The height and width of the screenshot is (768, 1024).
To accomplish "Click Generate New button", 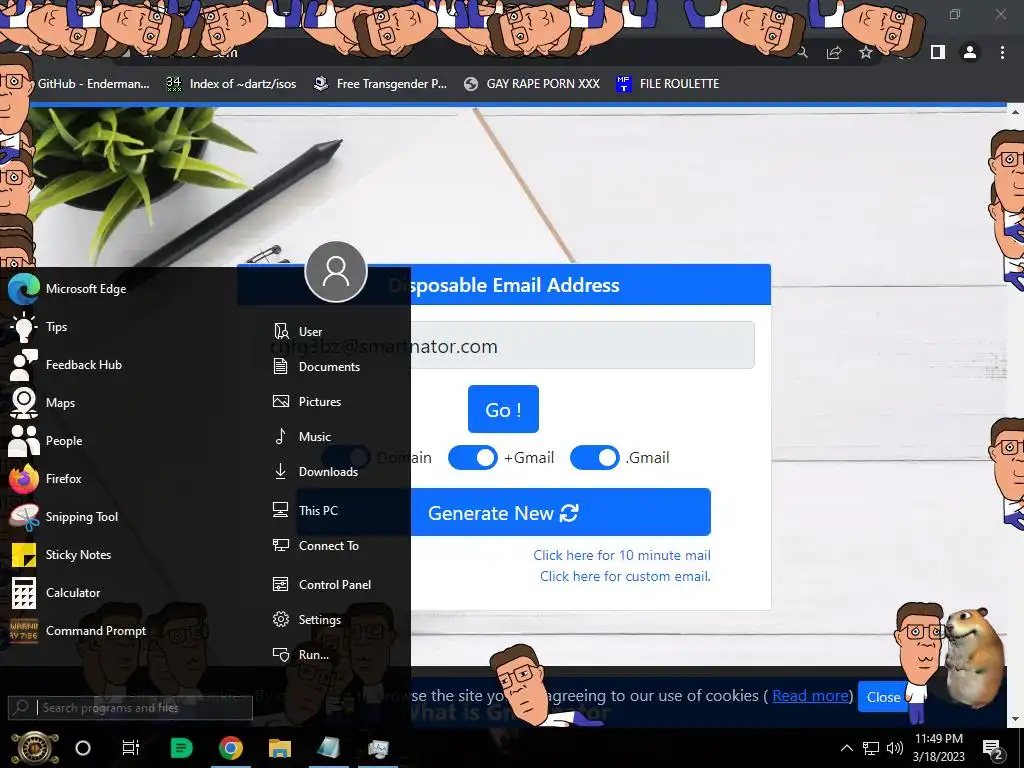I will click(x=503, y=513).
